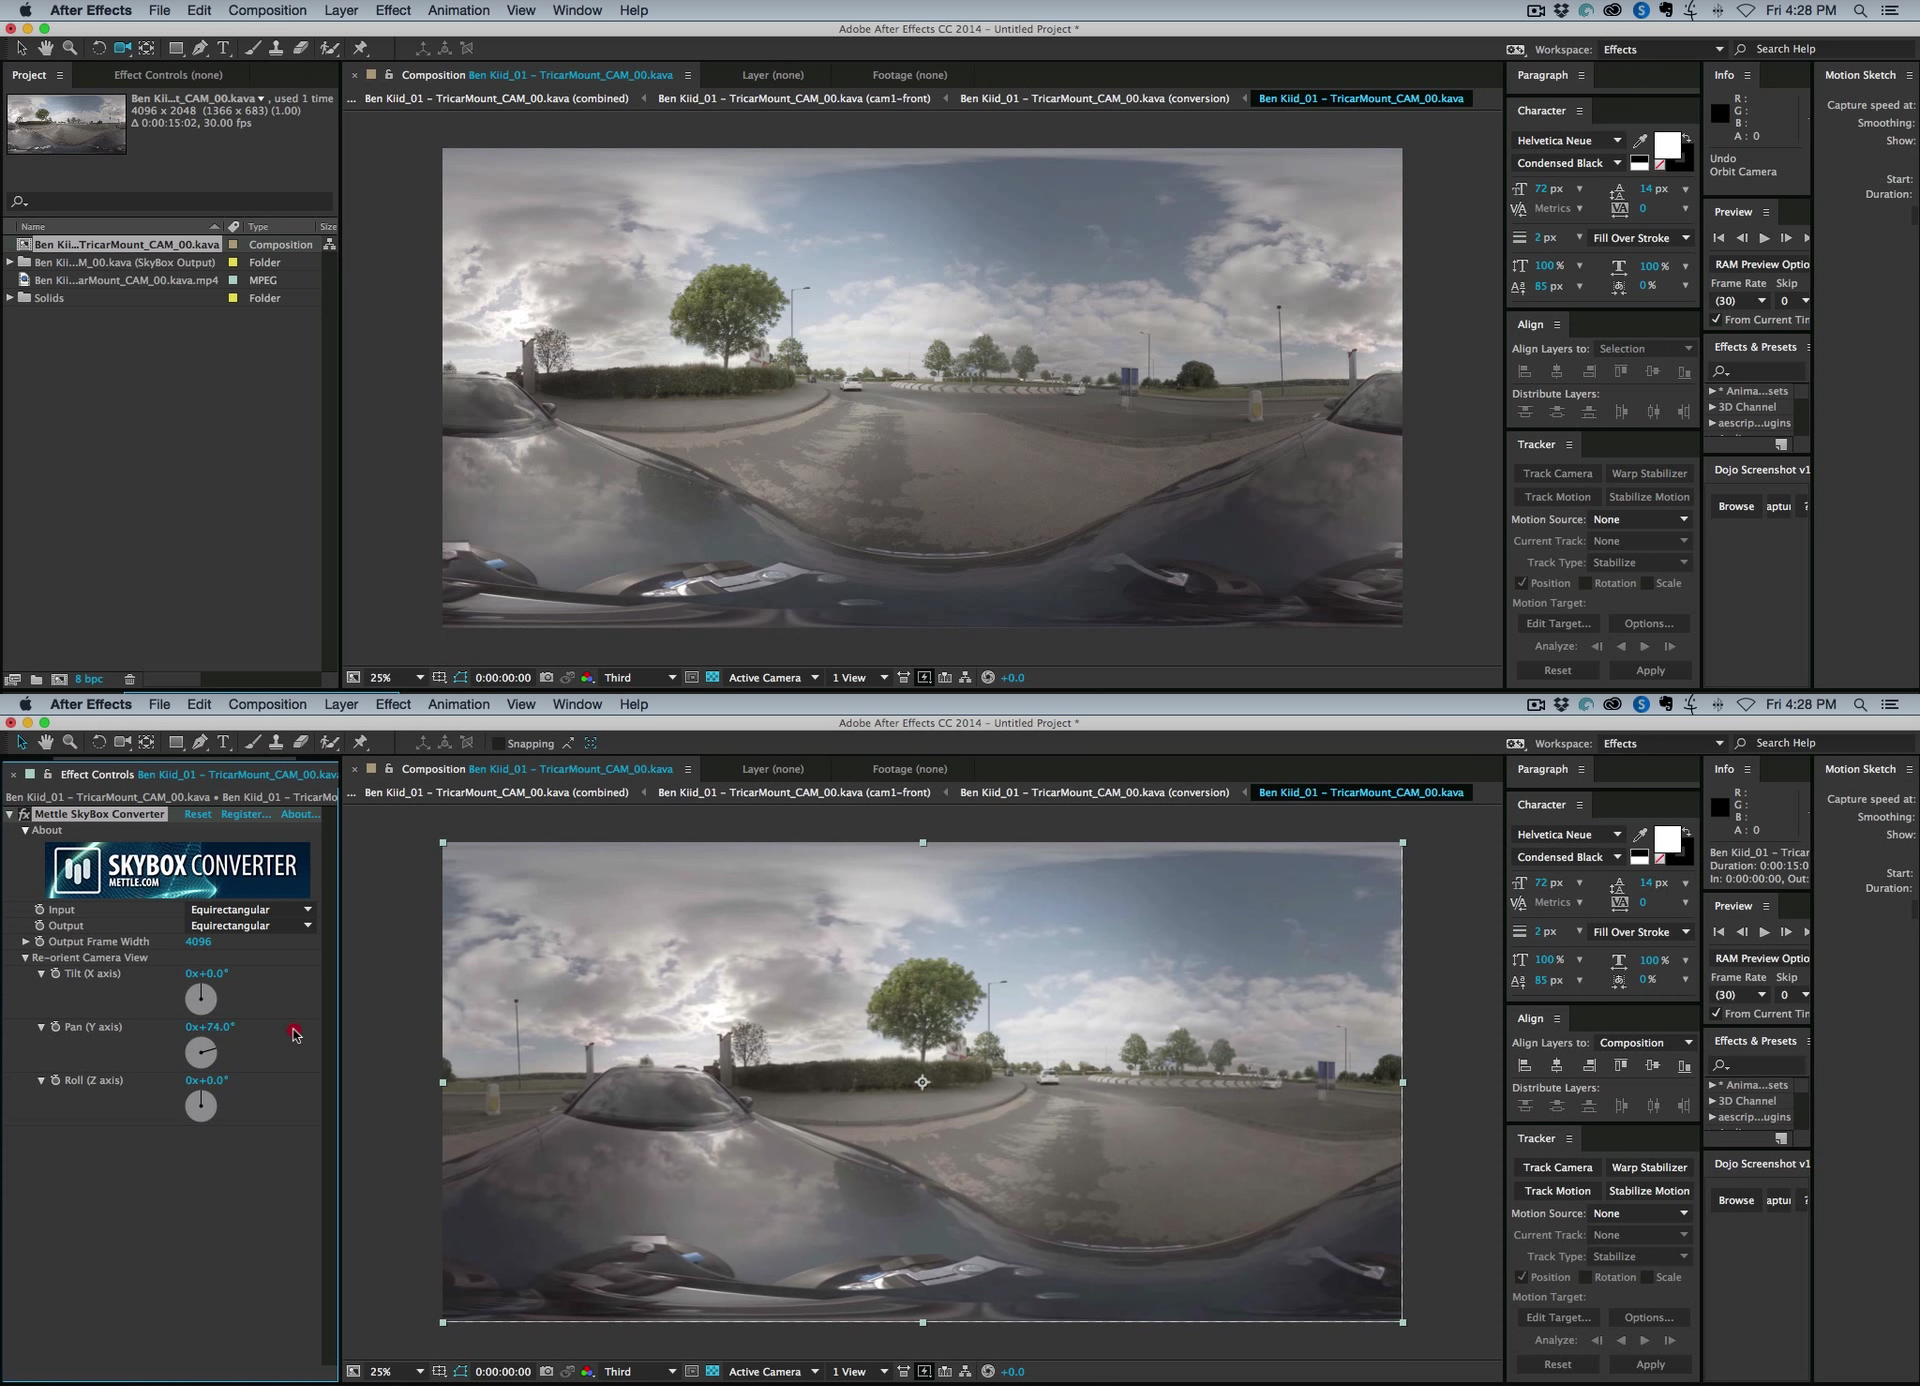Viewport: 1920px width, 1386px height.
Task: Switch to the Effect Controls (none) tab
Action: (x=168, y=75)
